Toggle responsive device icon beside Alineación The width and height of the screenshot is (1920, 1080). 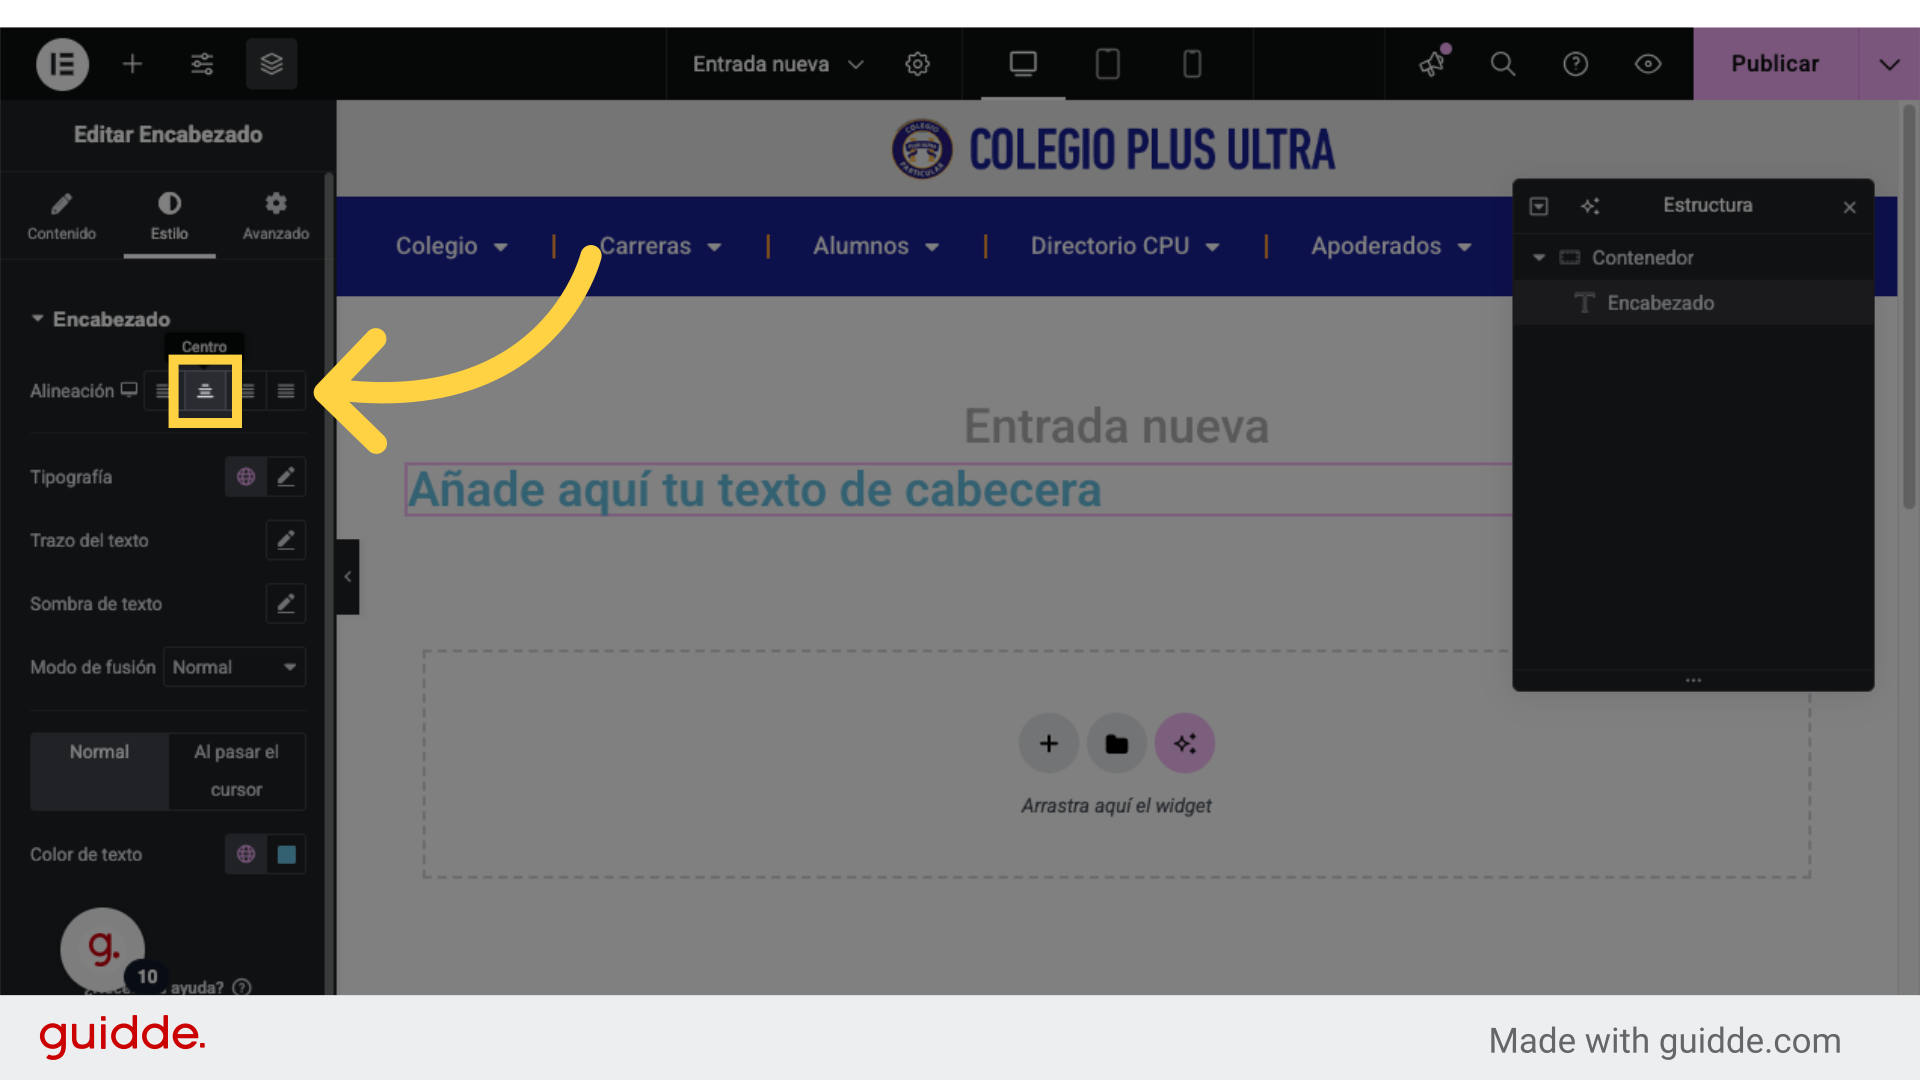pyautogui.click(x=129, y=390)
